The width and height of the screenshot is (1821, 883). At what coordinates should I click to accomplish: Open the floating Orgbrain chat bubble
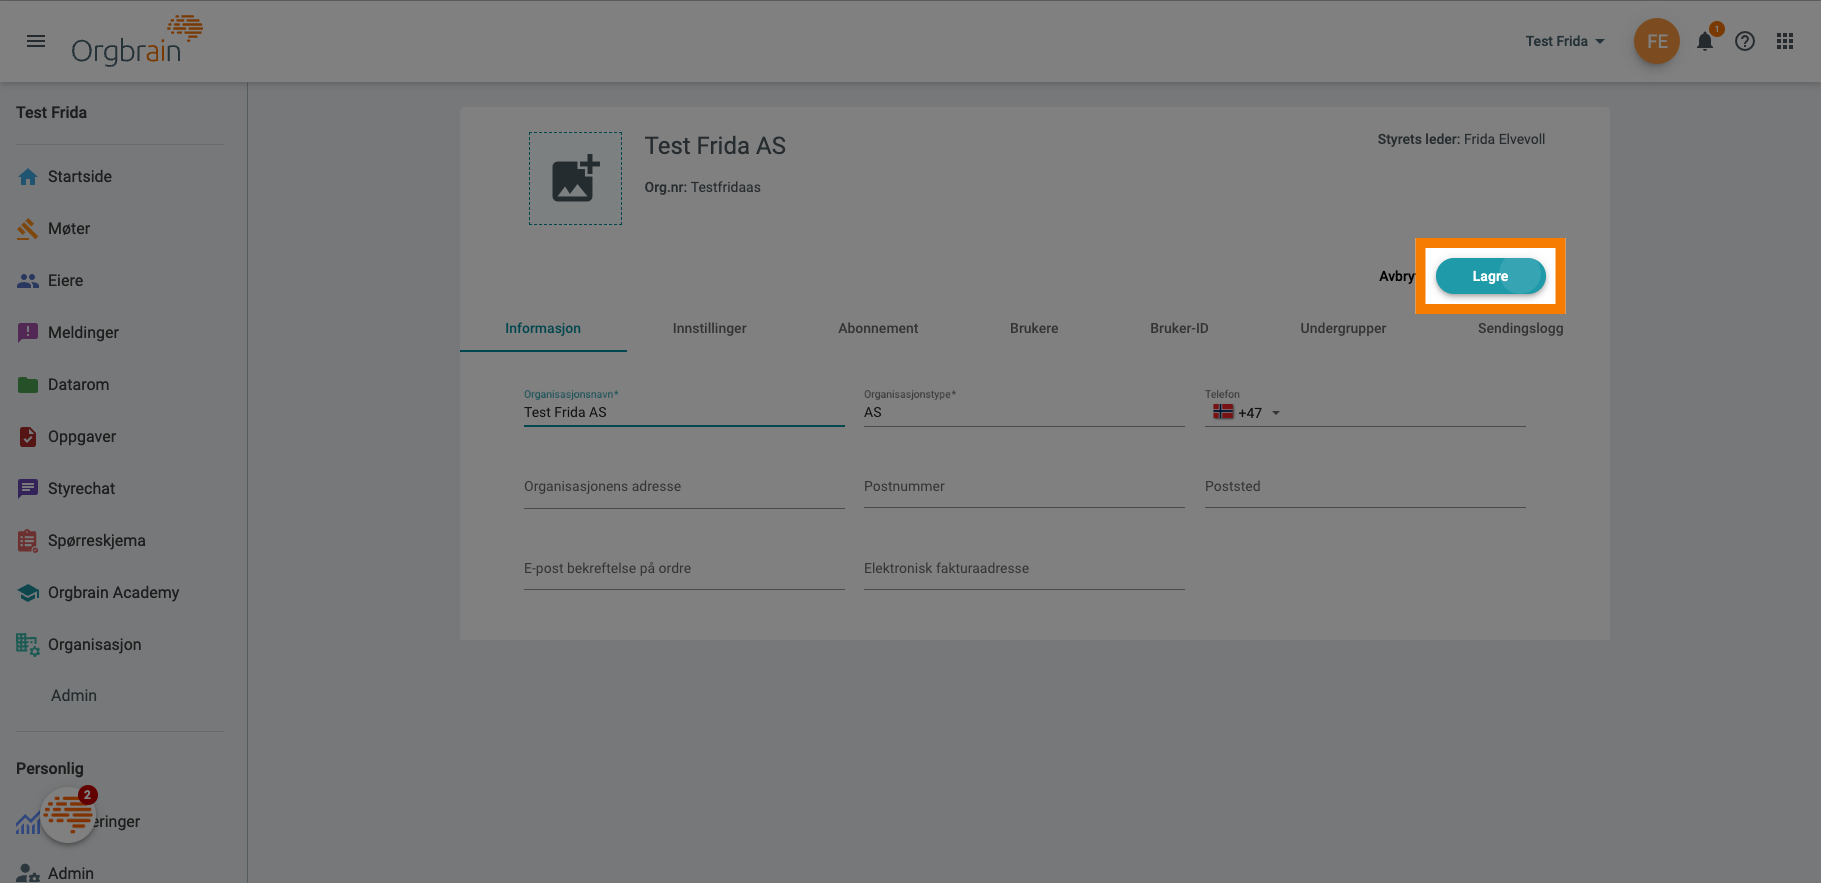[x=68, y=814]
